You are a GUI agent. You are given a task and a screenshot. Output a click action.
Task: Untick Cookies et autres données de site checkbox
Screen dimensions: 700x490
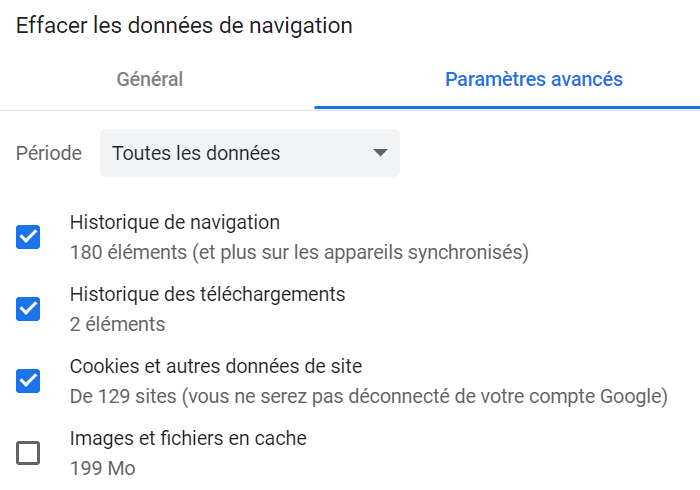coord(28,381)
